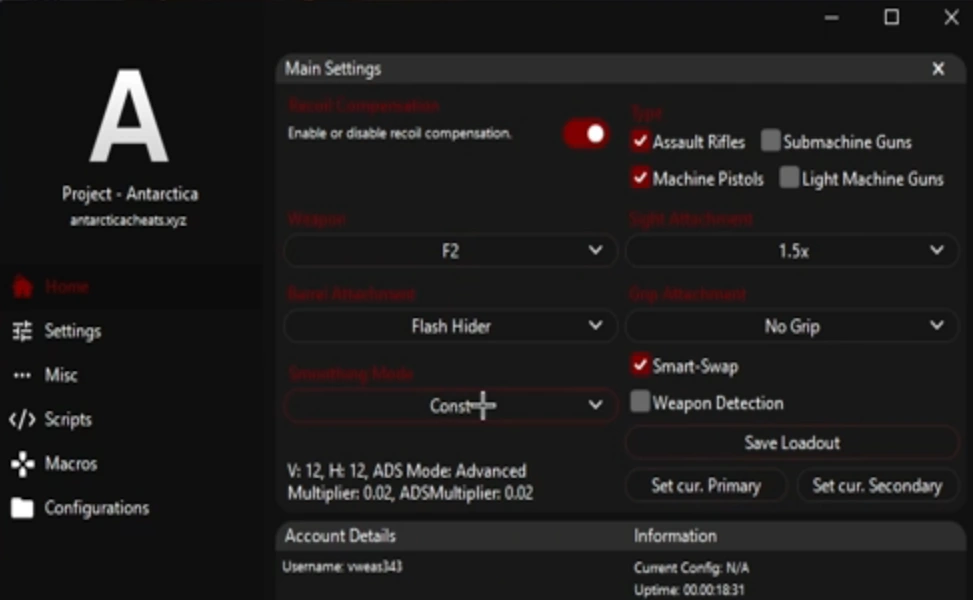973x600 pixels.
Task: Open the Weapon dropdown showing F2
Action: [451, 251]
